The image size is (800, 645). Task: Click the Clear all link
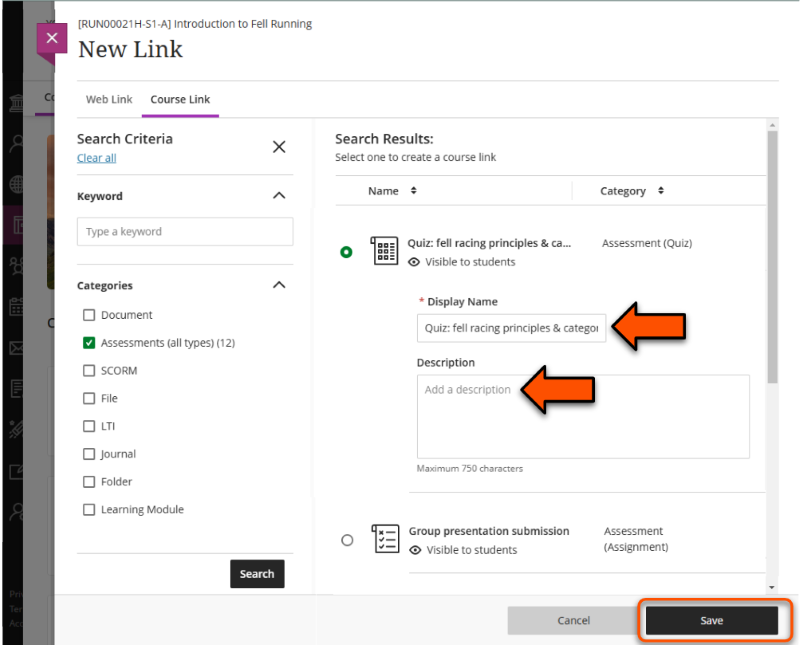pos(96,158)
